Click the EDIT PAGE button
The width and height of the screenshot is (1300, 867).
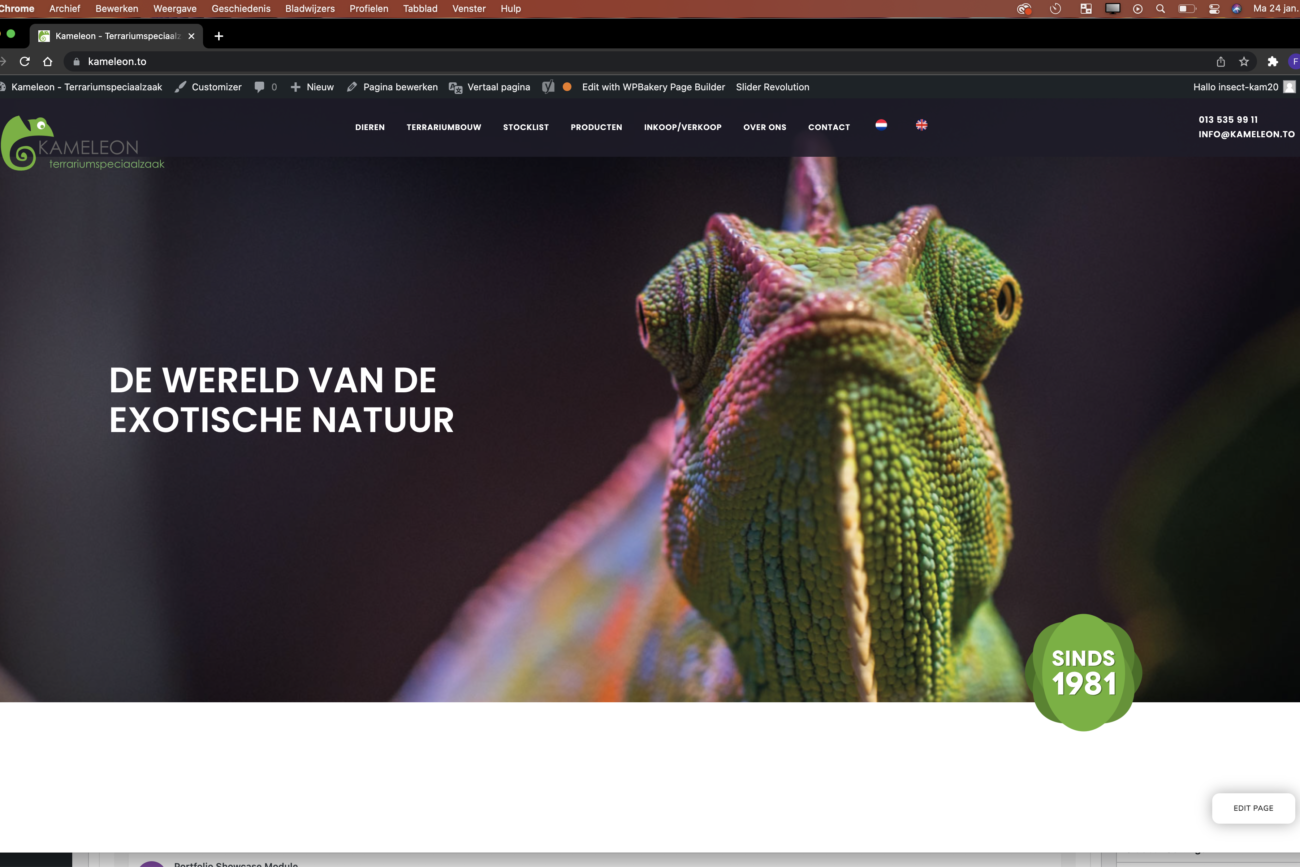pyautogui.click(x=1253, y=808)
